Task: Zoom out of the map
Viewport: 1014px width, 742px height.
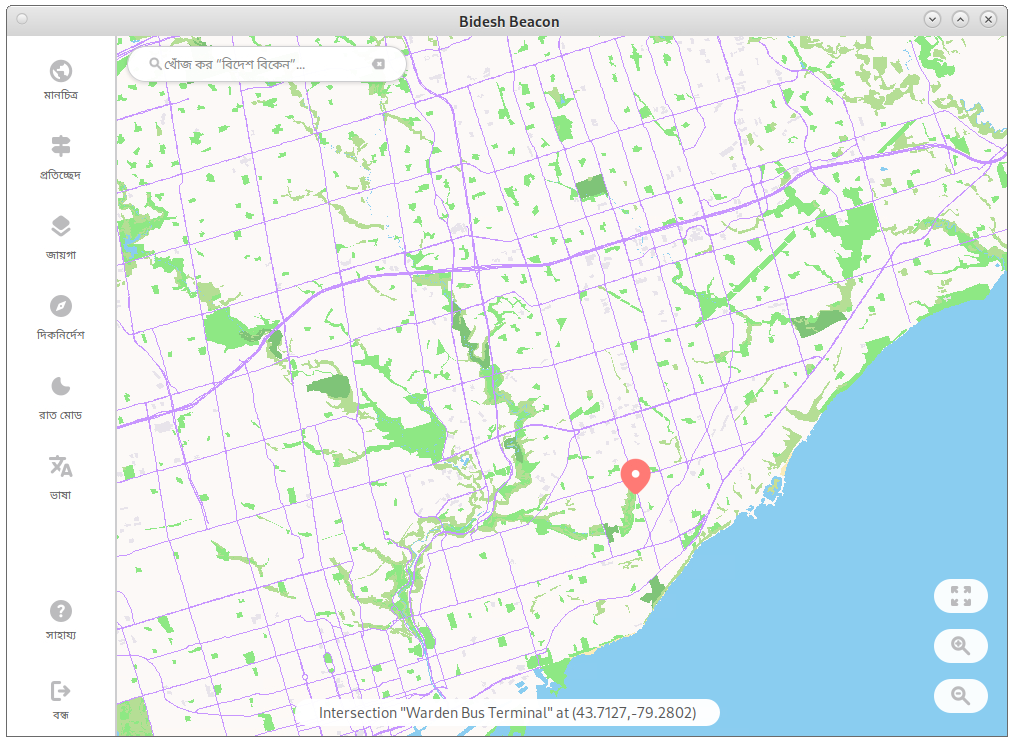Action: coord(961,696)
